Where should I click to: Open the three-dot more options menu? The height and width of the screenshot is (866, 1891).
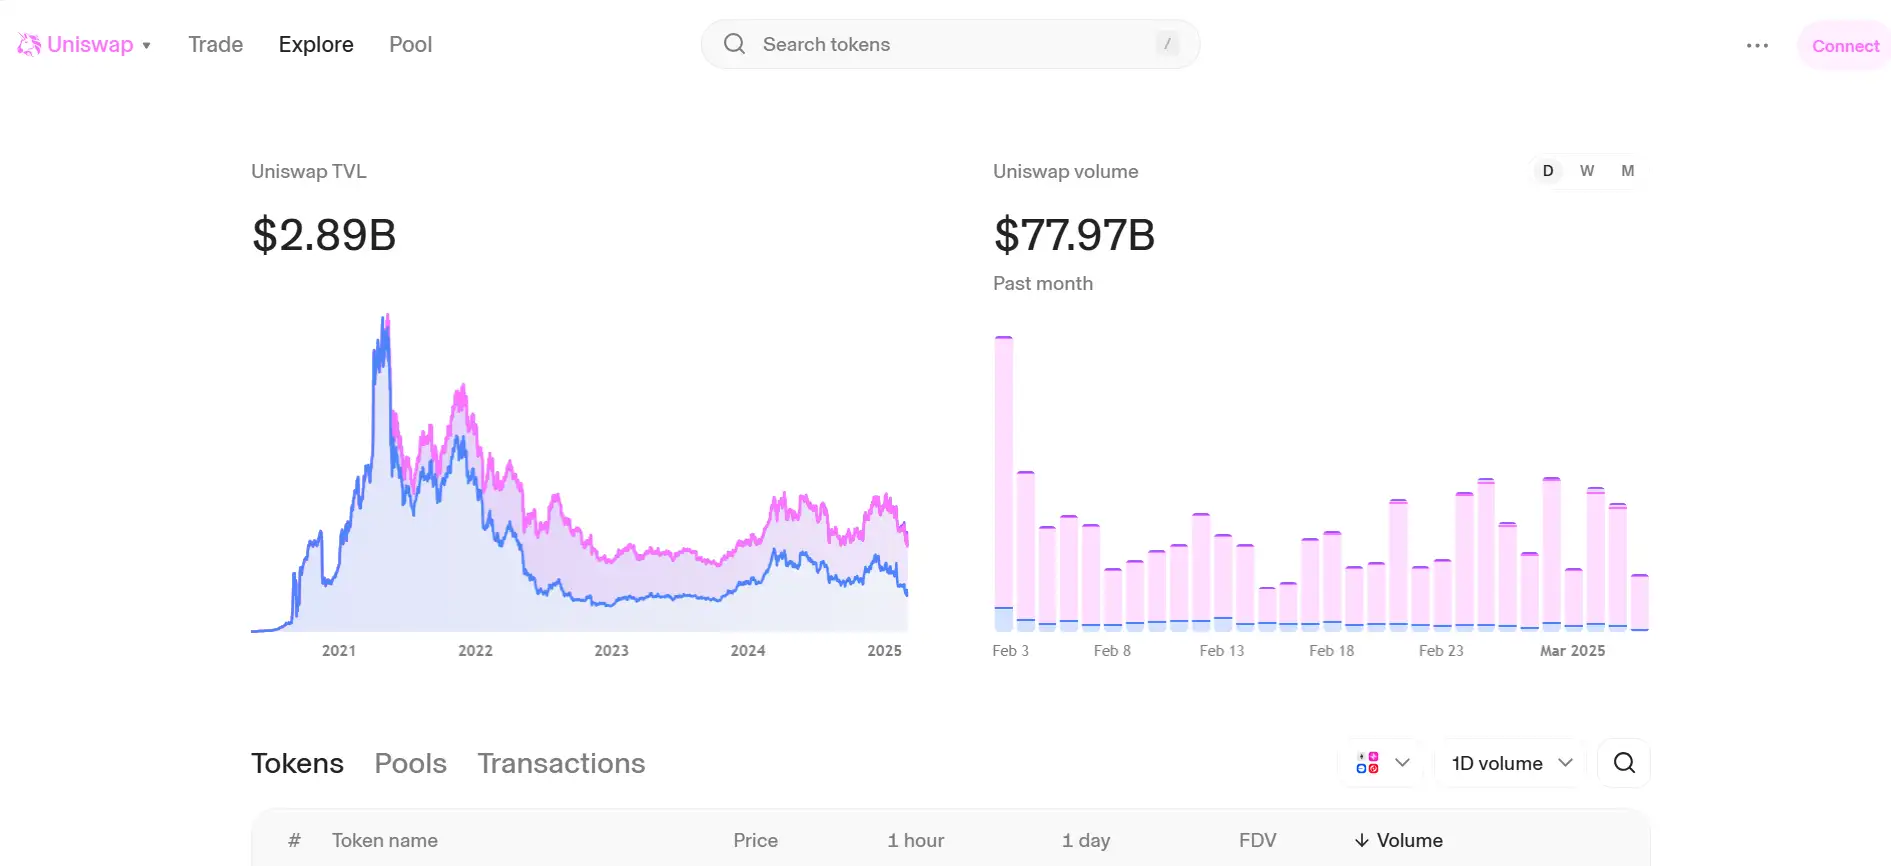tap(1757, 46)
